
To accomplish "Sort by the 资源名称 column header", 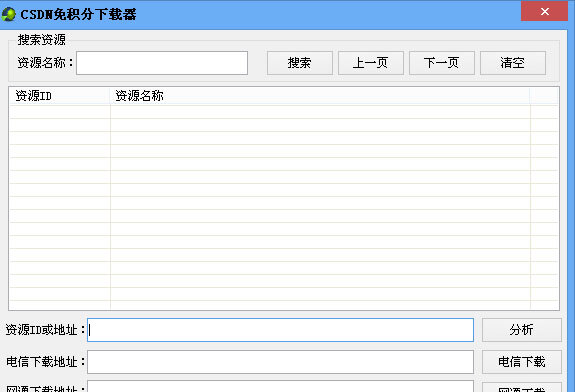I will (x=320, y=96).
